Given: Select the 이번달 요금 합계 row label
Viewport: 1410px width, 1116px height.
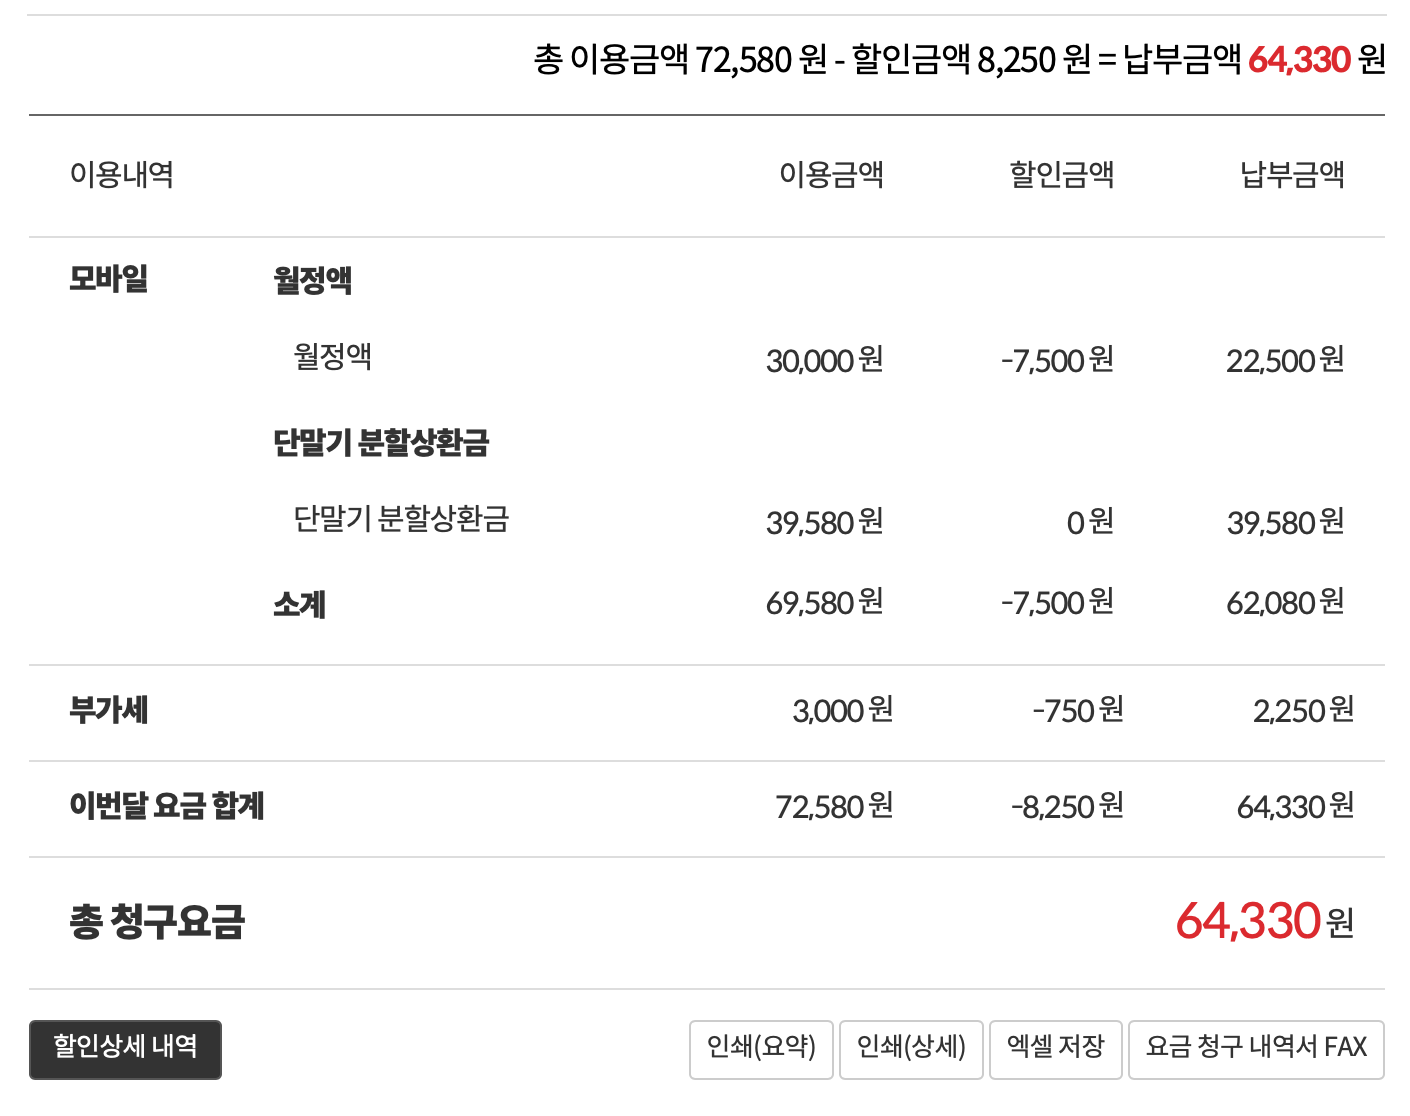Looking at the screenshot, I should 166,806.
